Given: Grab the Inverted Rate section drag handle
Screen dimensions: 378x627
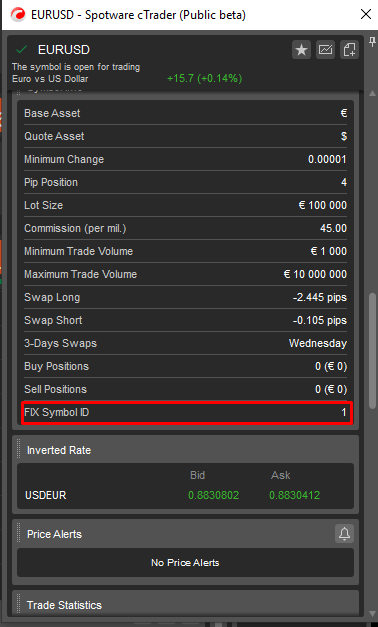Looking at the screenshot, I should [x=19, y=449].
